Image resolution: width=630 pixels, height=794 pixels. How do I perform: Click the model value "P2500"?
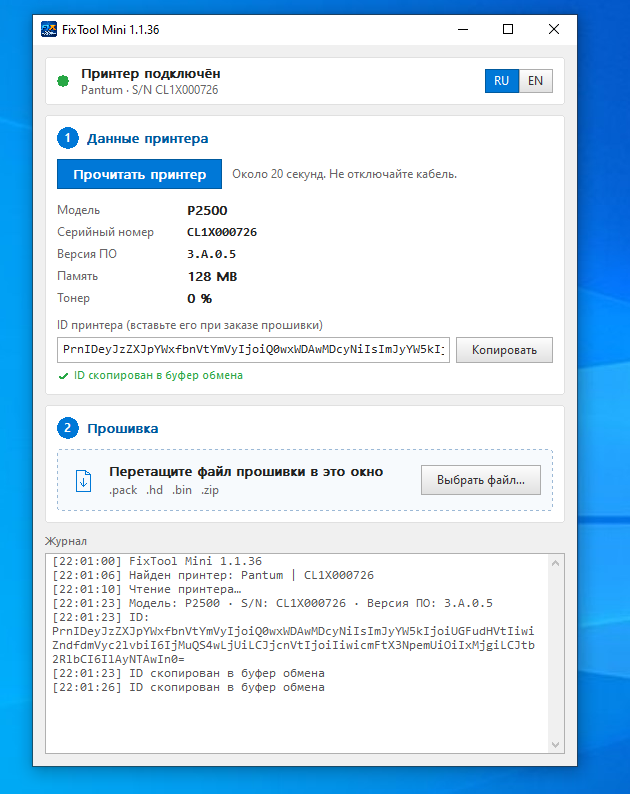tap(207, 211)
